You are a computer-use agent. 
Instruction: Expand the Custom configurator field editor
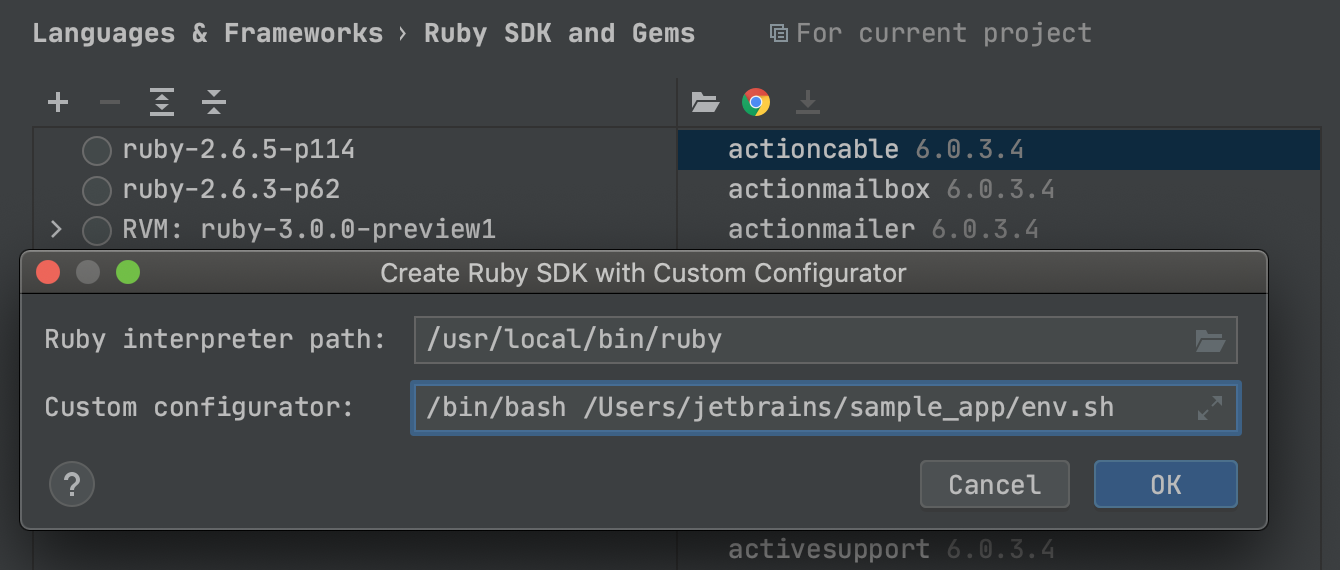click(x=1210, y=408)
